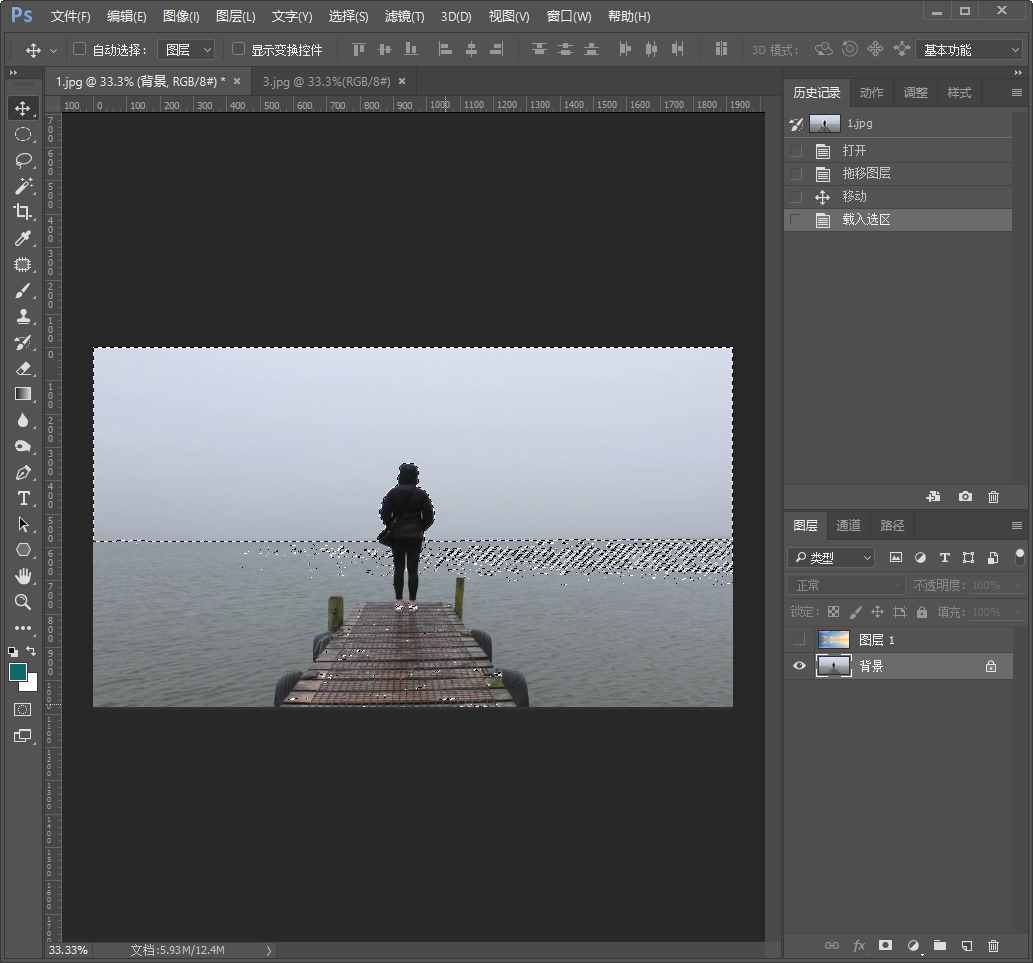Switch to the 3.jpg document tab
1033x963 pixels.
[326, 82]
